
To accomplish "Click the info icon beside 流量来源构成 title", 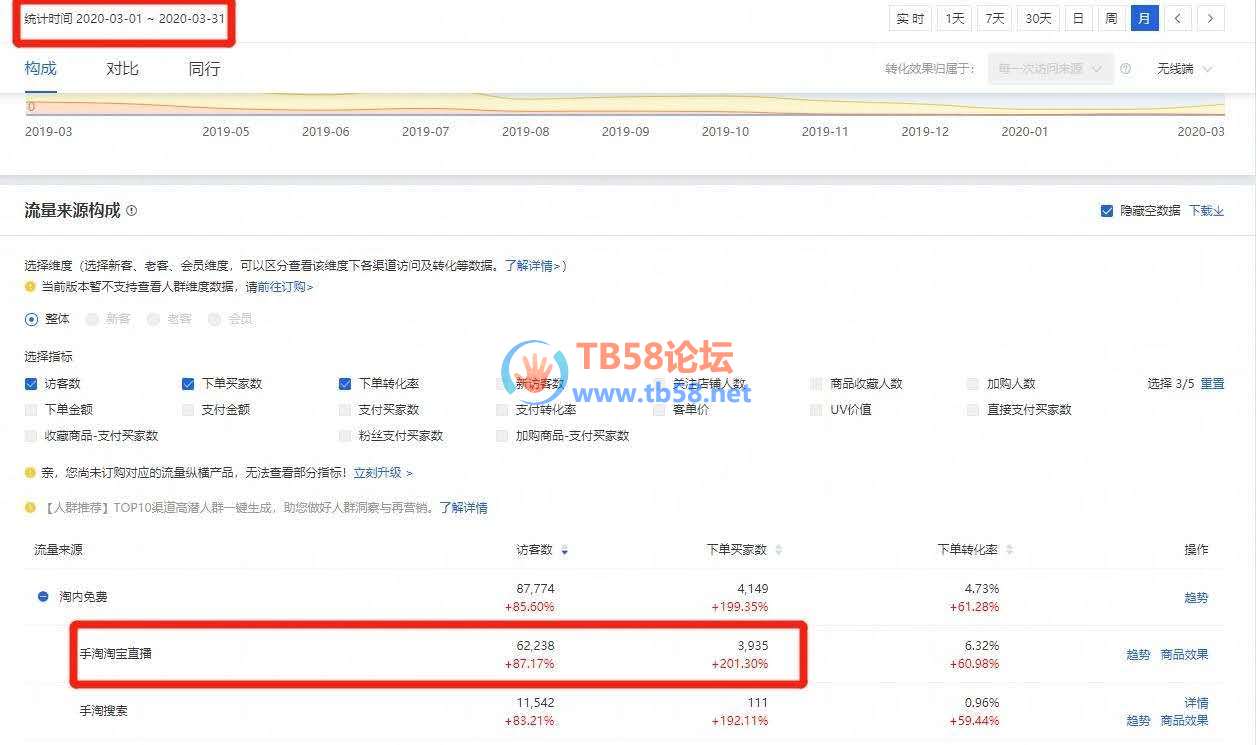I will pos(132,211).
